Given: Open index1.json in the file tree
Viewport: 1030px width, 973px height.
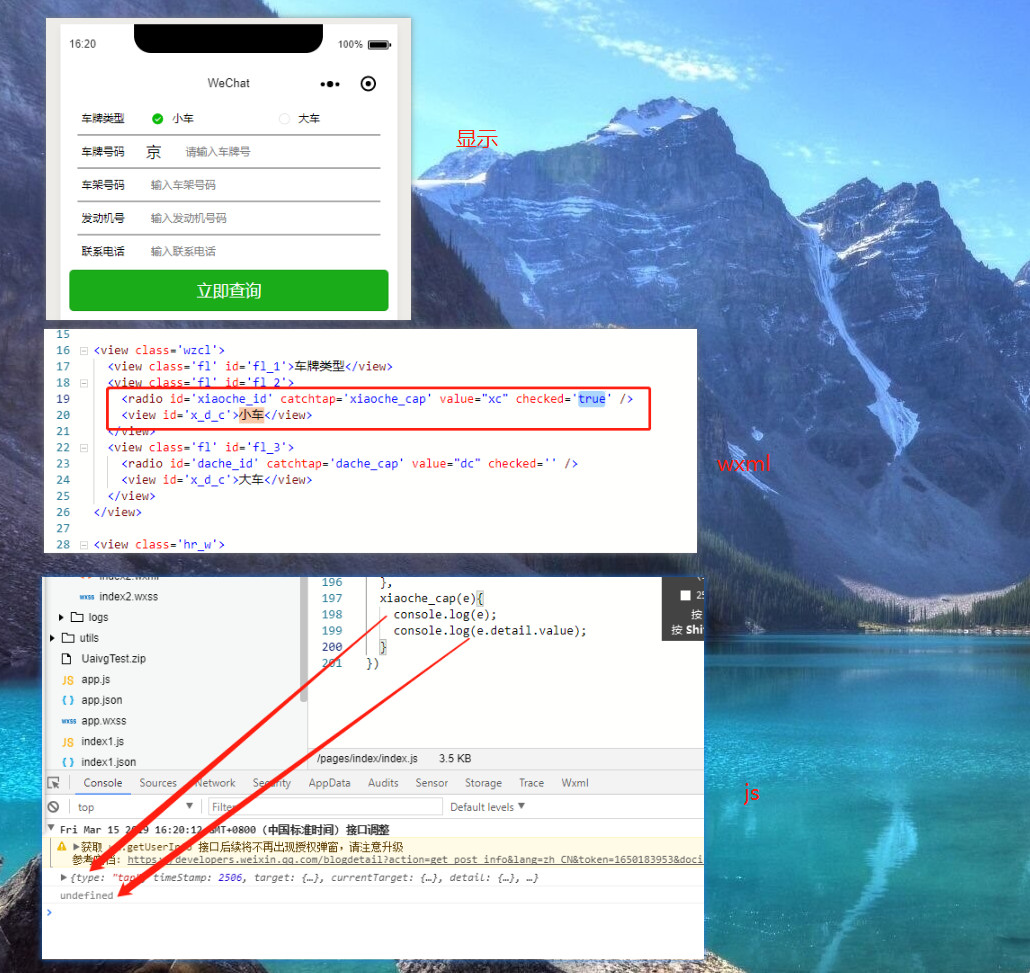Looking at the screenshot, I should click(x=108, y=762).
